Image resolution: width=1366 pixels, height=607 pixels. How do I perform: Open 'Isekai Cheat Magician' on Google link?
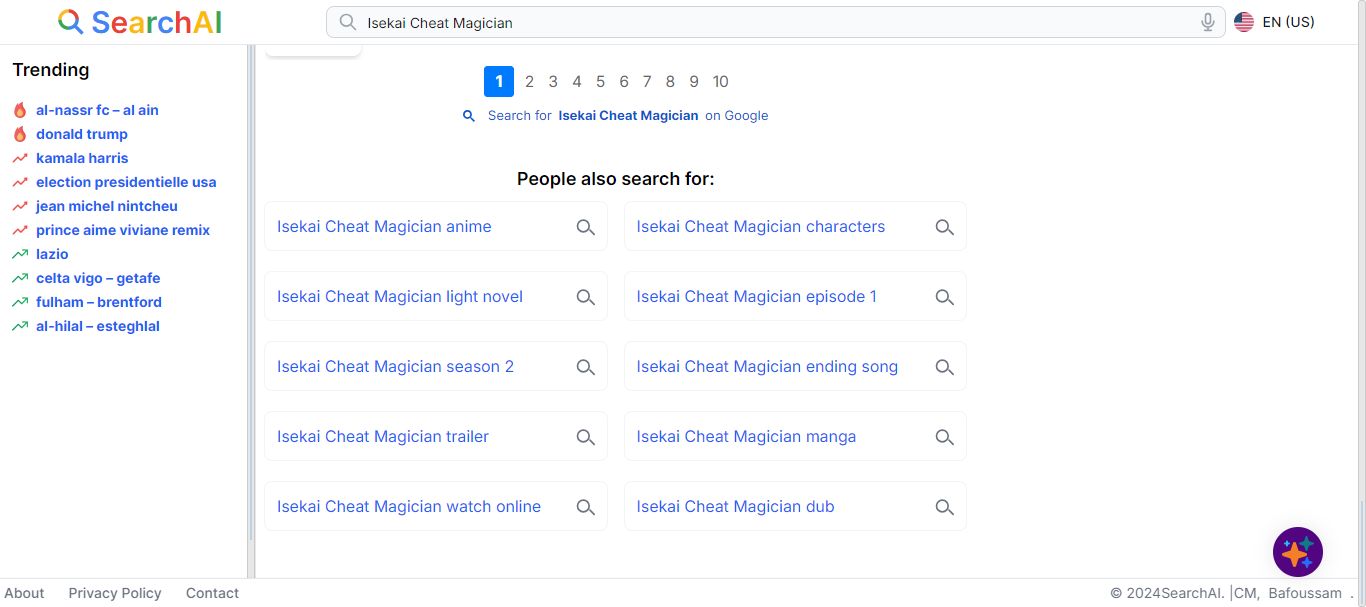pos(628,116)
